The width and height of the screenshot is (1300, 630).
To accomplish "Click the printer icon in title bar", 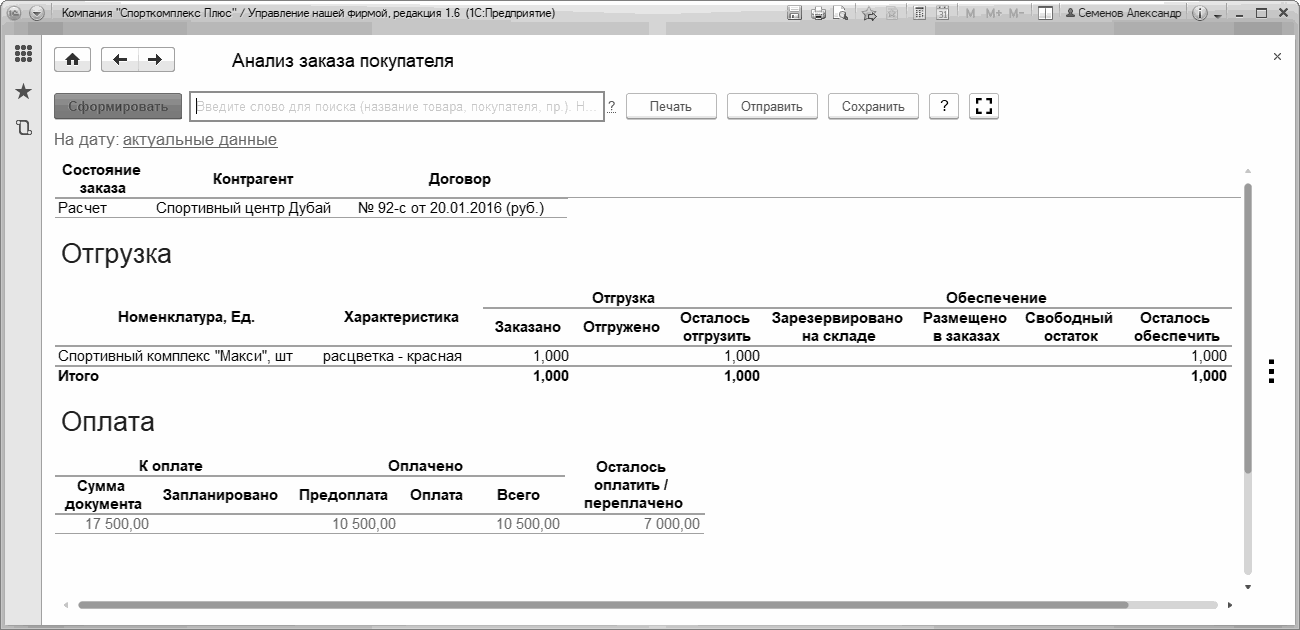I will pyautogui.click(x=818, y=14).
